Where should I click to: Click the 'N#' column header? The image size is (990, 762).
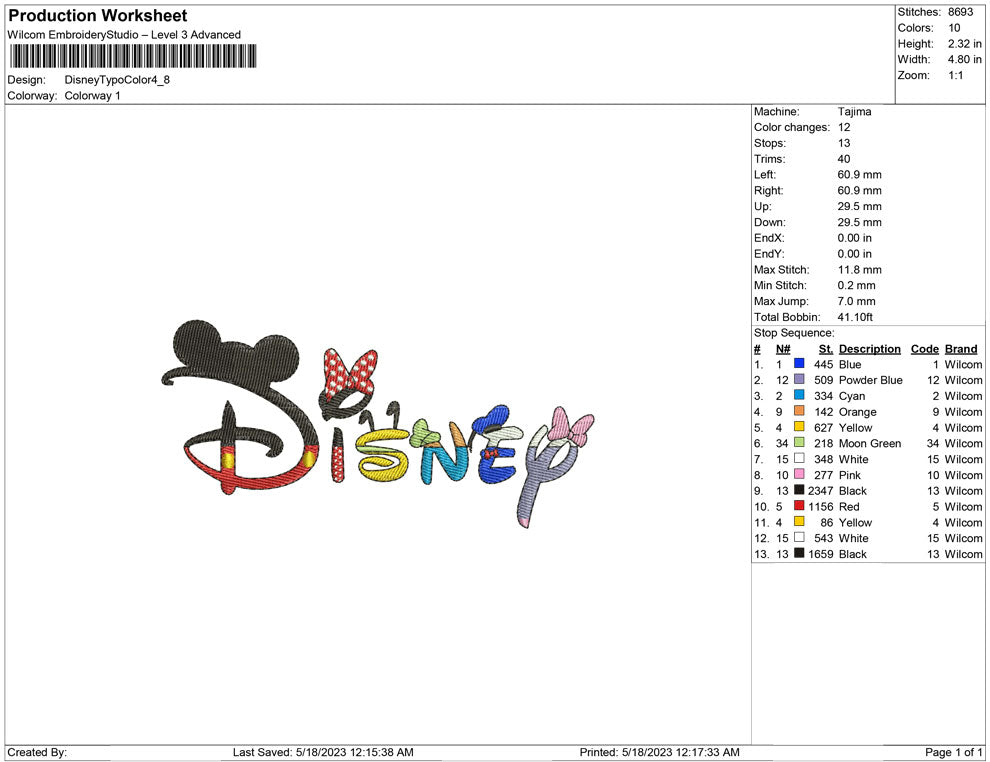(783, 348)
